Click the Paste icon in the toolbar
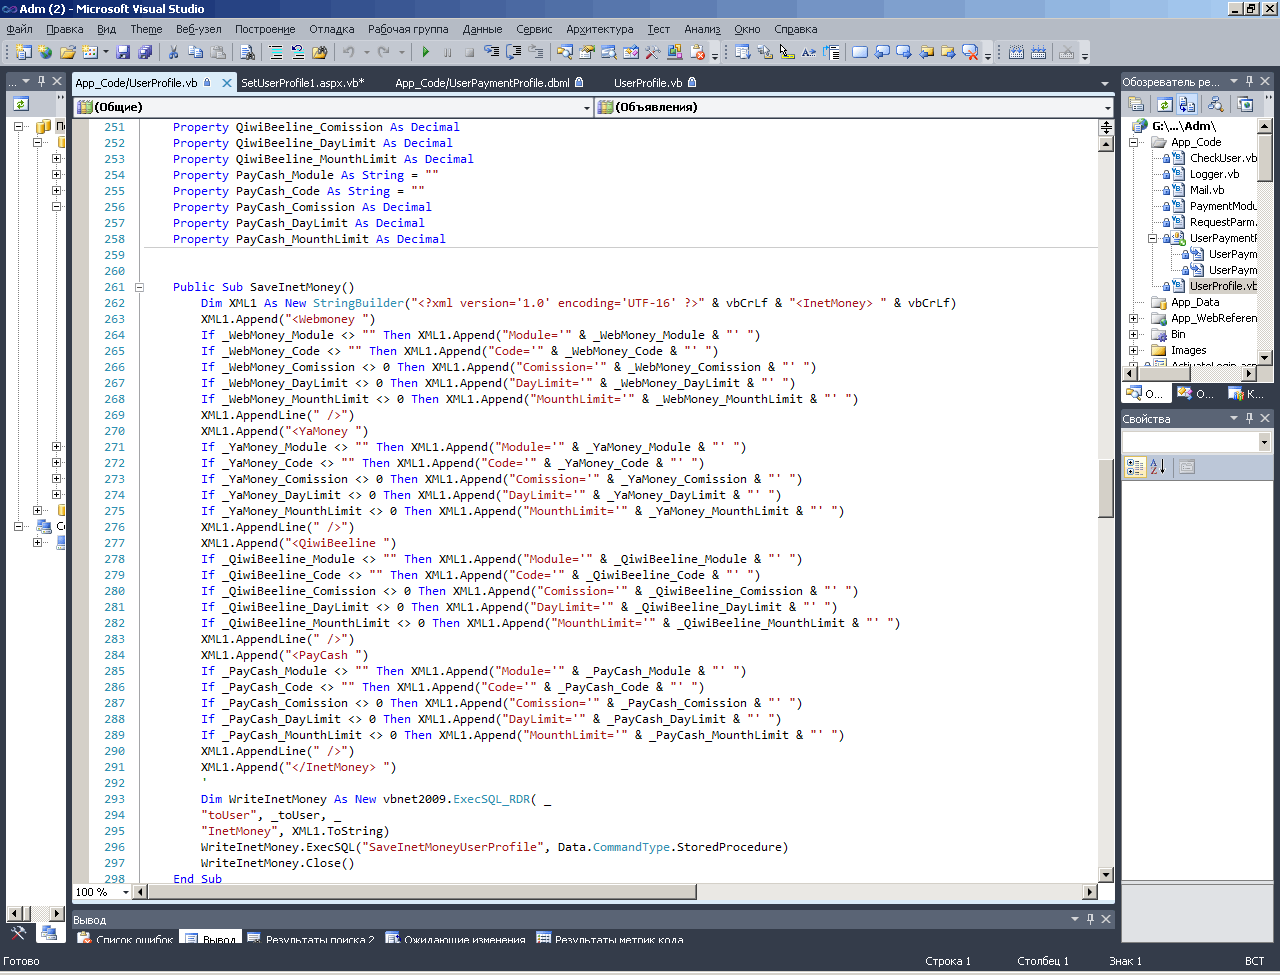This screenshot has width=1280, height=975. (x=217, y=52)
